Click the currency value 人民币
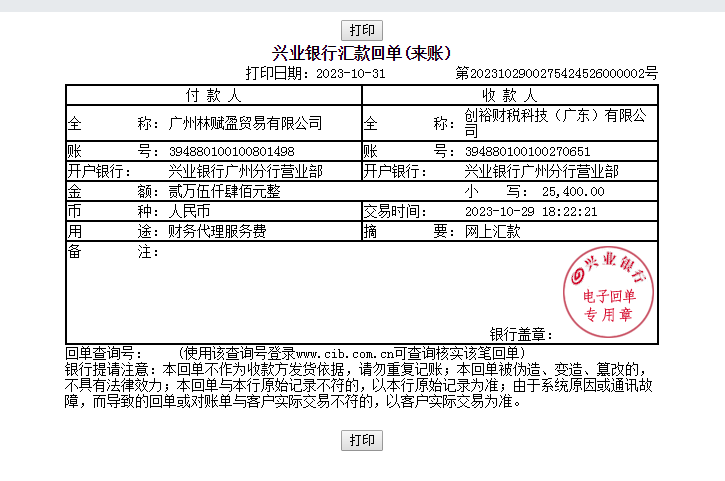The image size is (725, 481). coord(189,211)
